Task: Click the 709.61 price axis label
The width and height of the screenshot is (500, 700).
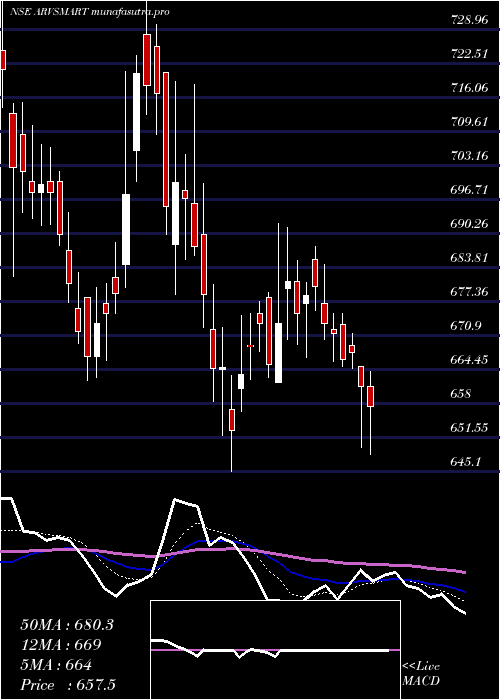Action: pos(468,122)
